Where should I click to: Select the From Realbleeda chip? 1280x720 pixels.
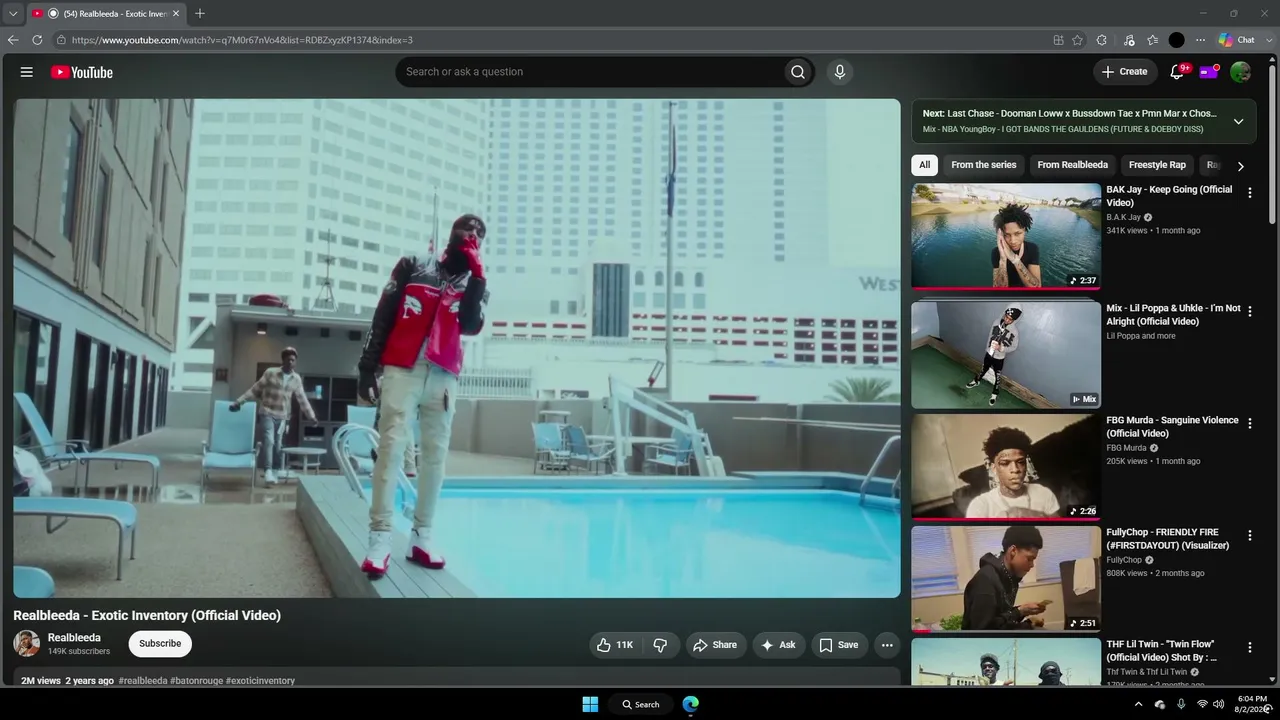pos(1073,165)
